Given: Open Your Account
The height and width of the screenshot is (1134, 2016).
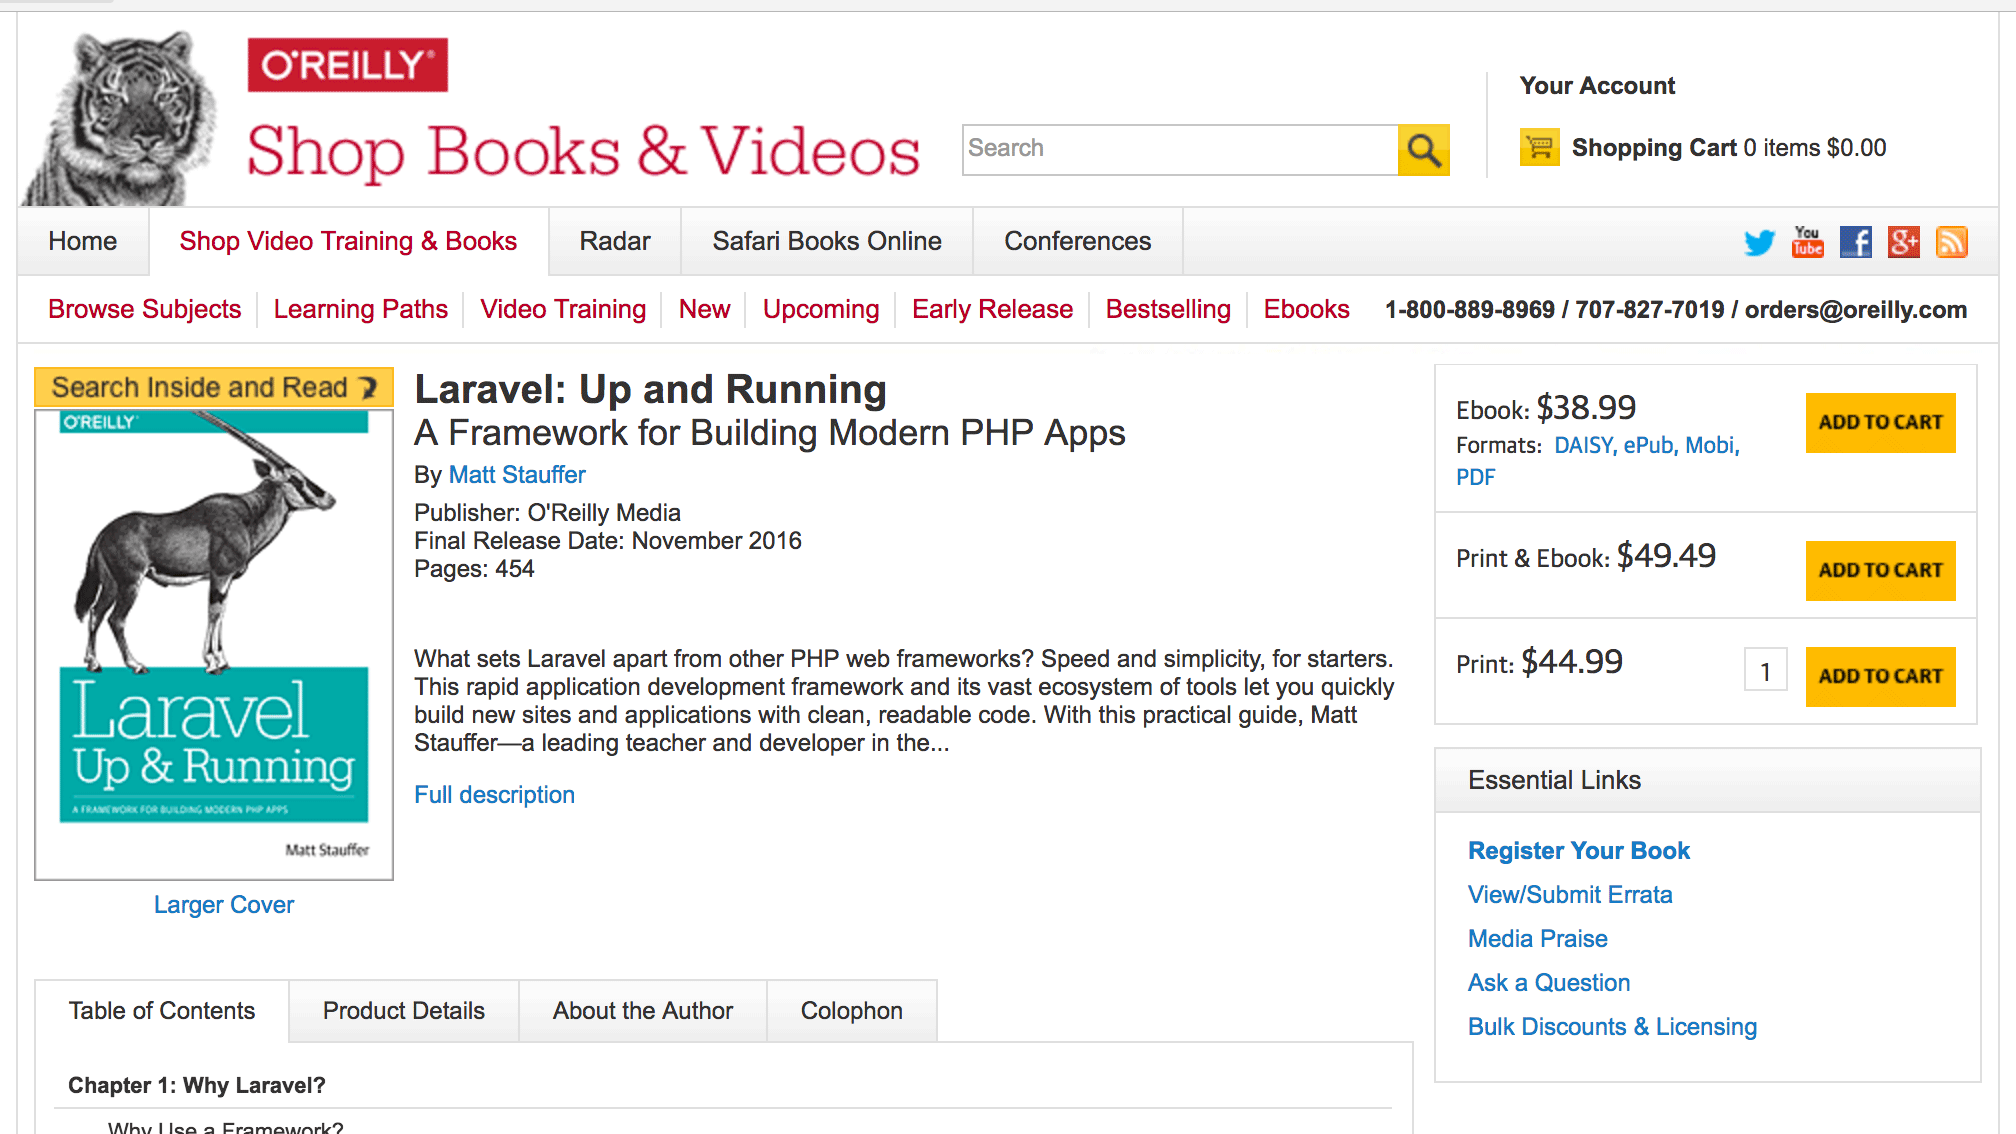Looking at the screenshot, I should click(1597, 86).
